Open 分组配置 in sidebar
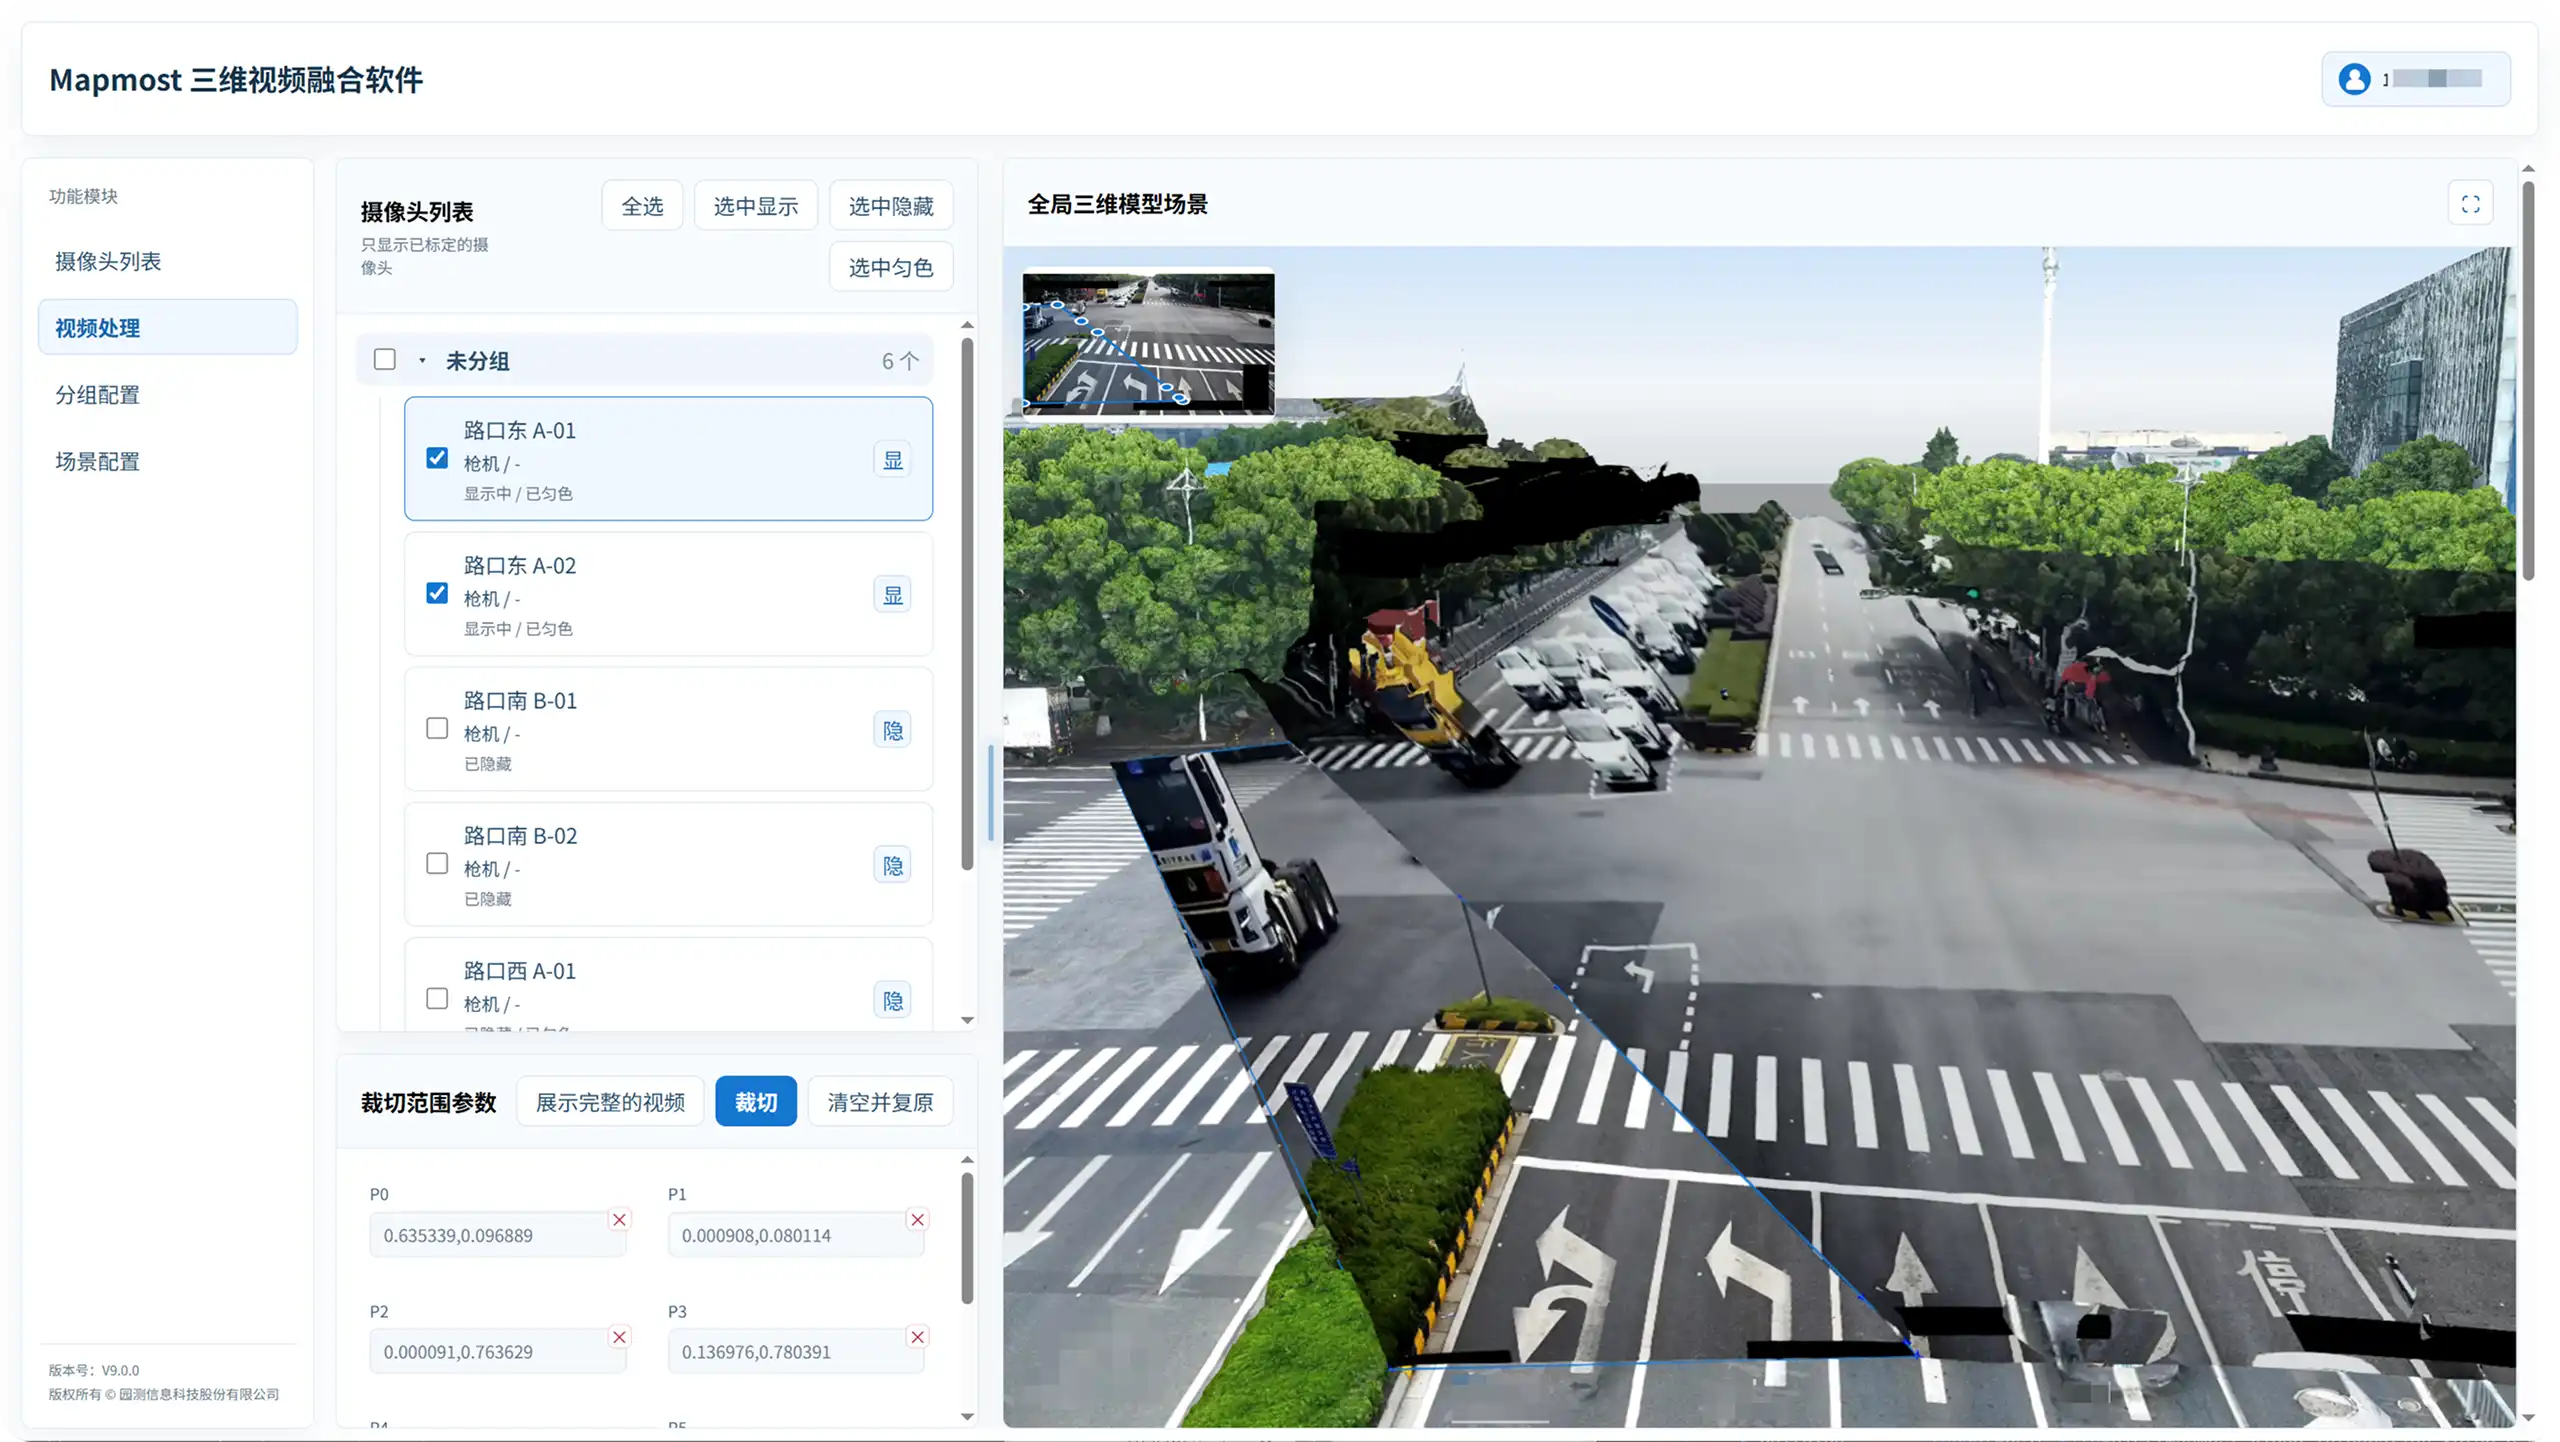 tap(168, 394)
